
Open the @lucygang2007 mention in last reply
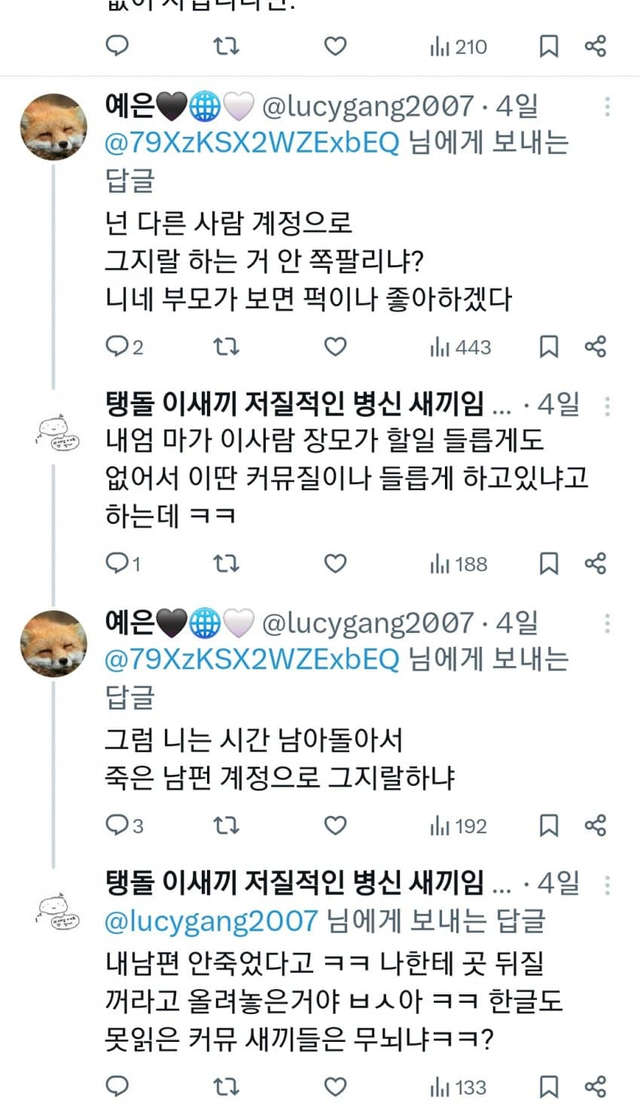(x=211, y=920)
